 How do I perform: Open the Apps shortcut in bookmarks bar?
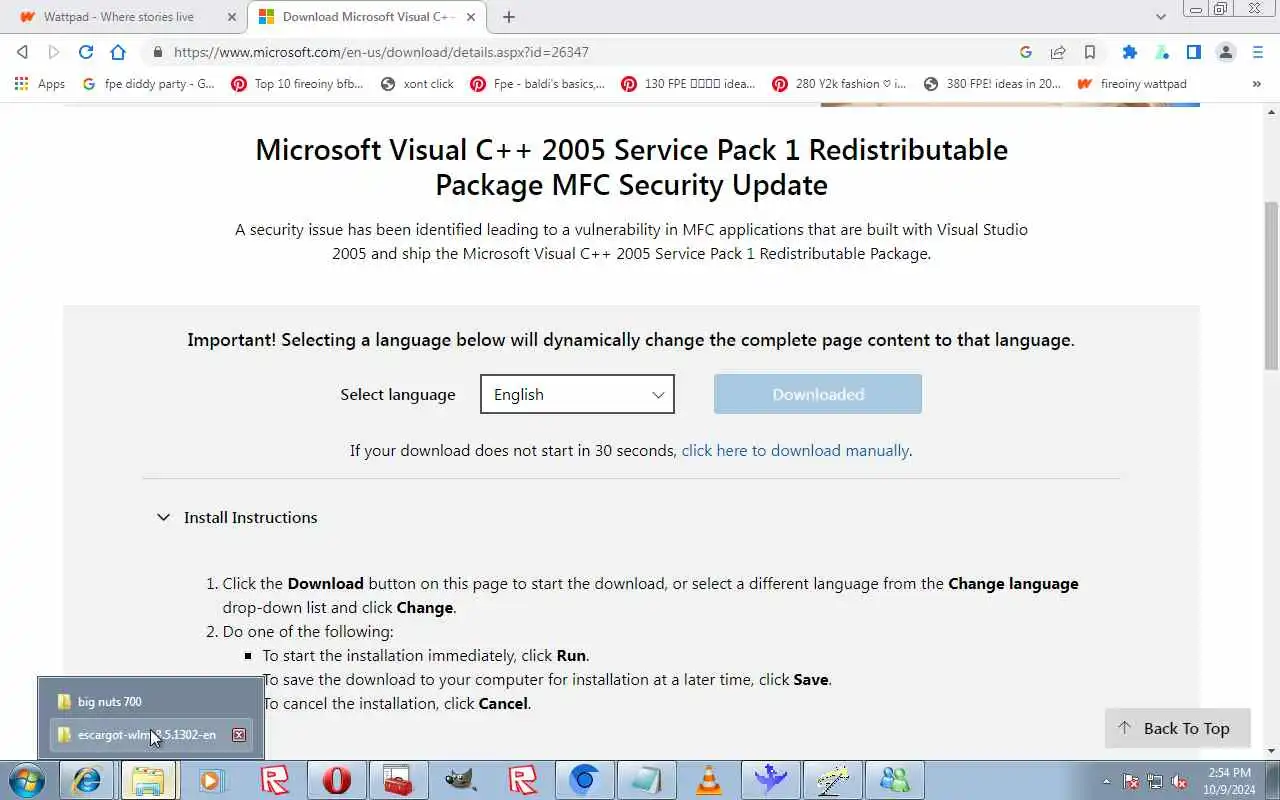click(x=40, y=84)
